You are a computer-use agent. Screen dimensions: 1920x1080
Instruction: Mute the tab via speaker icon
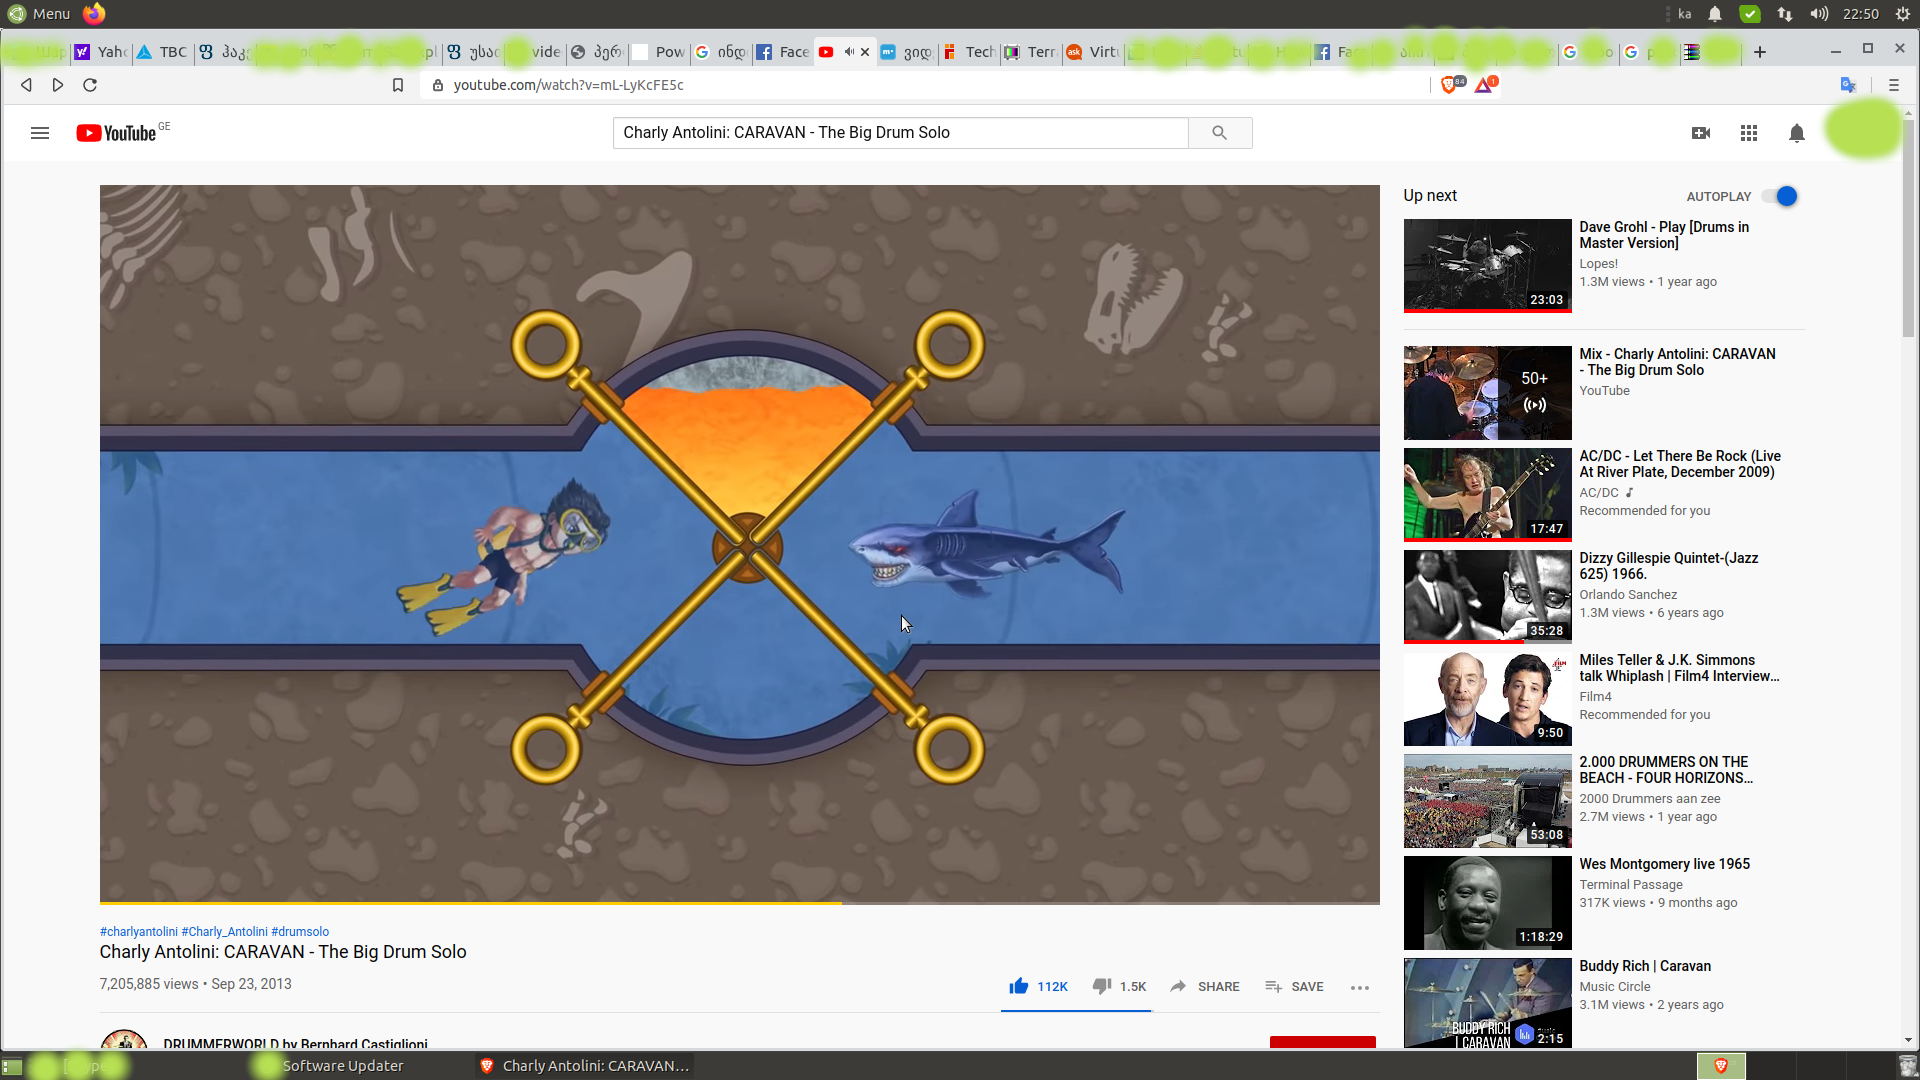pyautogui.click(x=848, y=52)
